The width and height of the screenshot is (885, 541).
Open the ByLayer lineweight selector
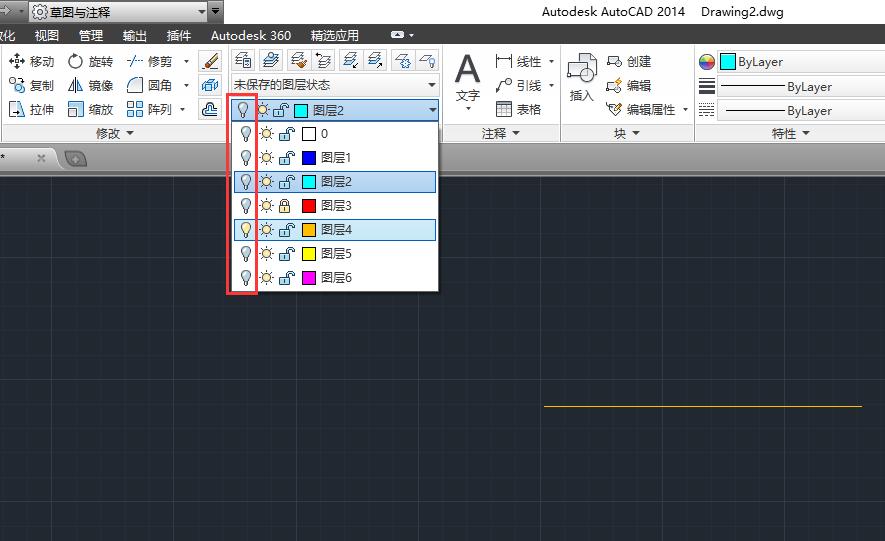pos(801,86)
